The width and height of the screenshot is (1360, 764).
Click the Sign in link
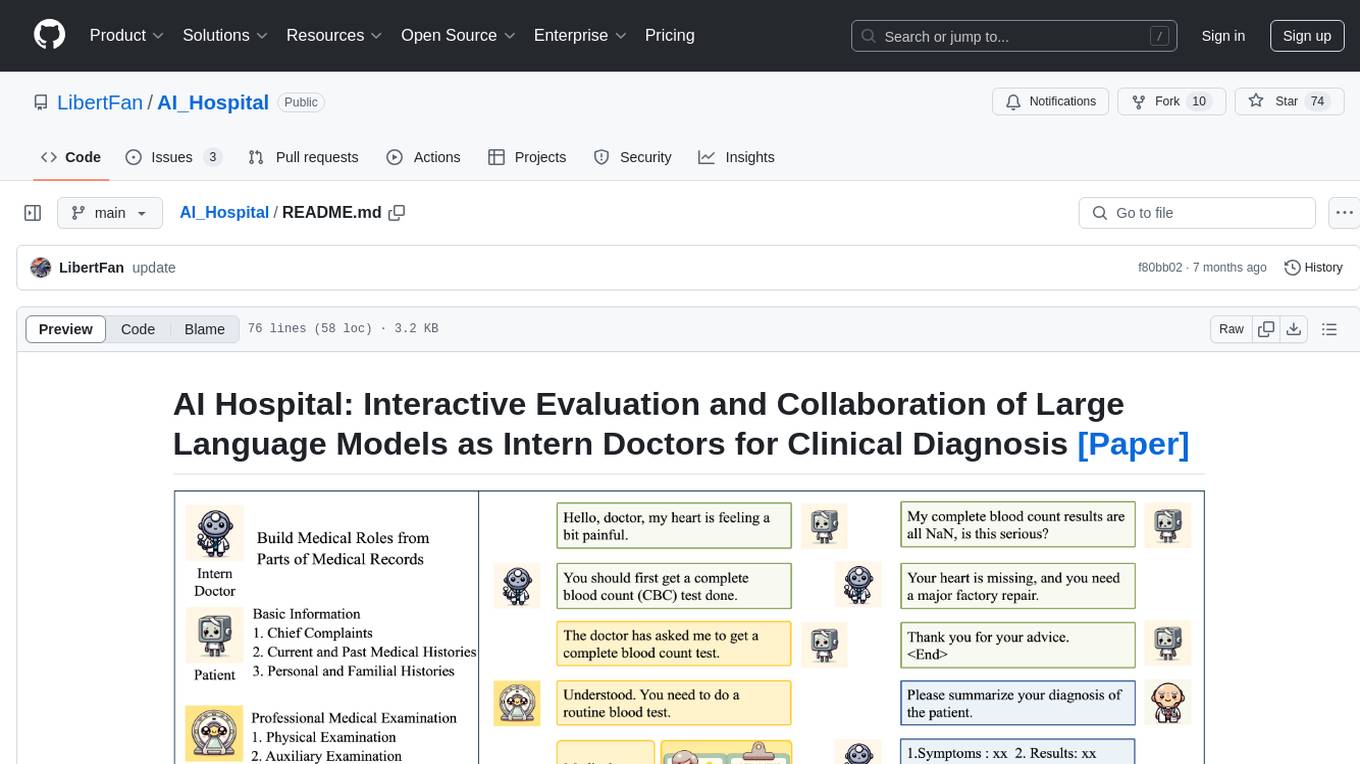(1223, 36)
